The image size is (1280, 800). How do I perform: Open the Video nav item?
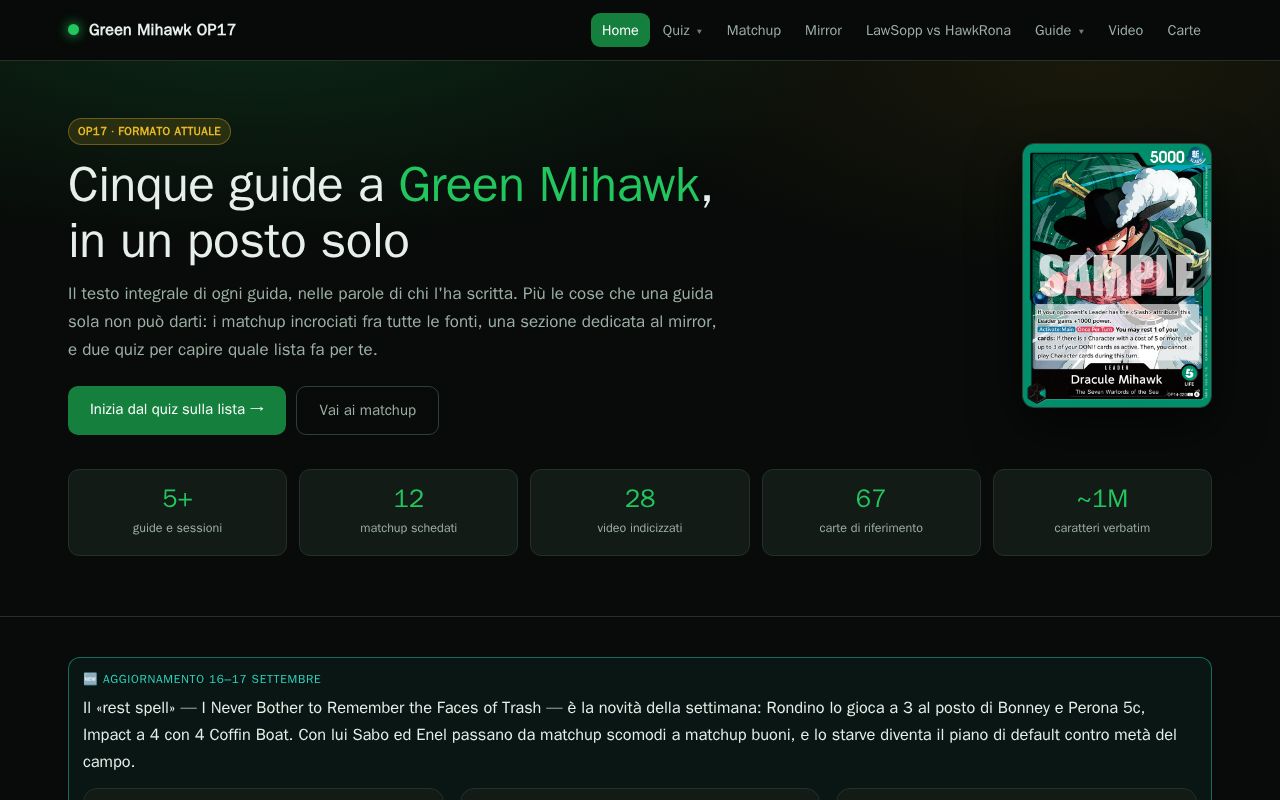1125,30
